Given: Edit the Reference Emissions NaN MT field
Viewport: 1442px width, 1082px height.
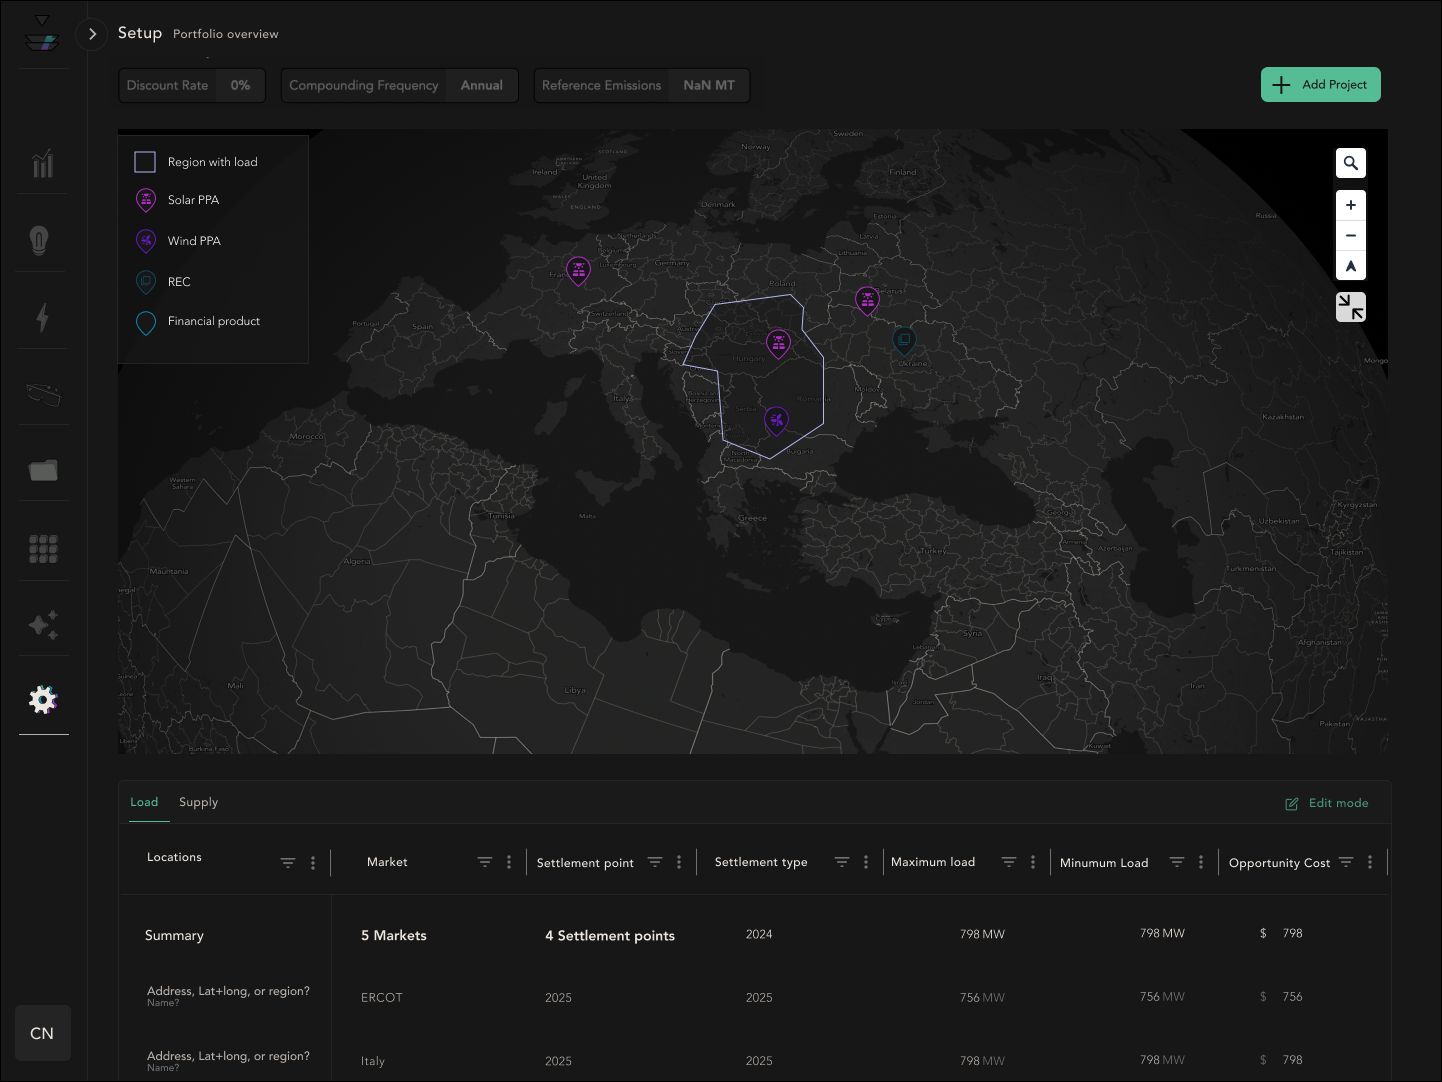Looking at the screenshot, I should 642,85.
